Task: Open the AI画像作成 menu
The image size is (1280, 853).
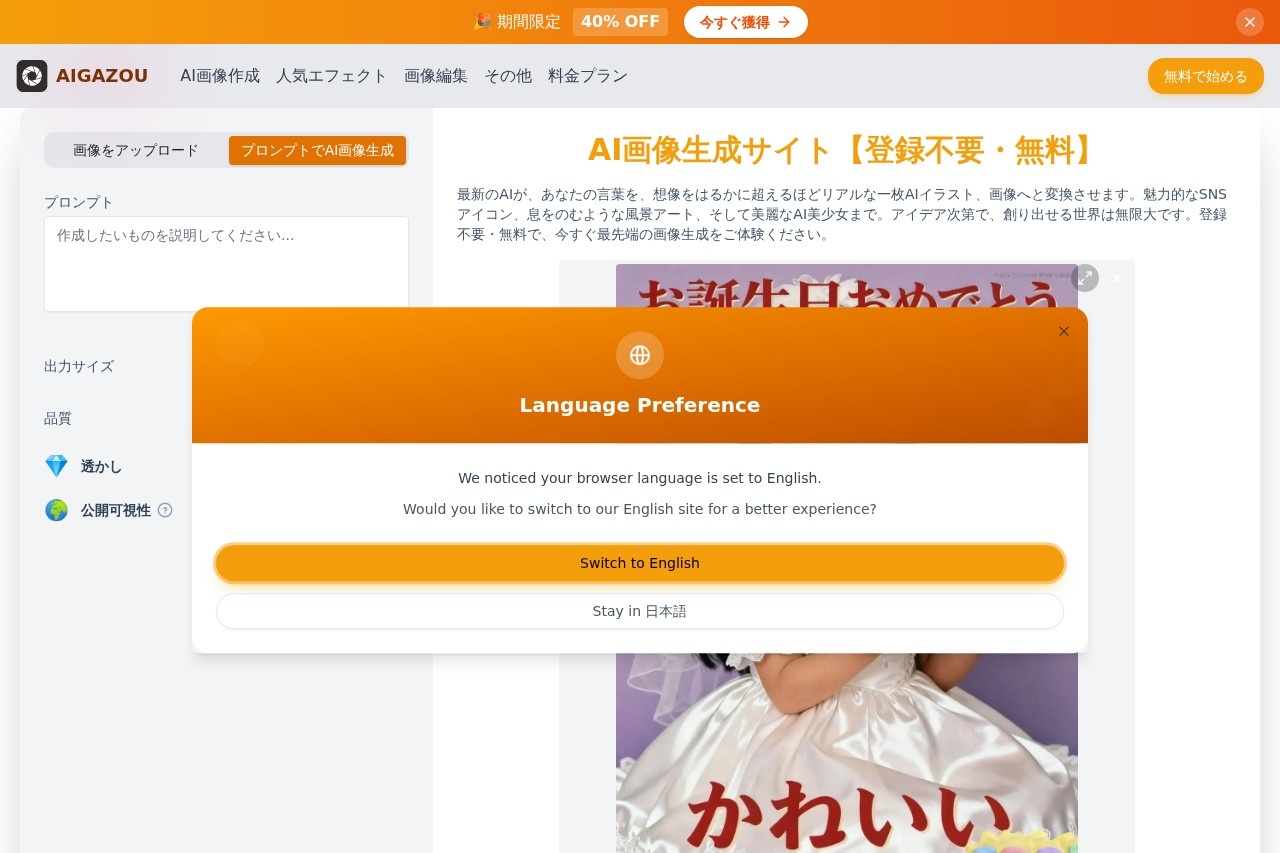Action: point(220,76)
